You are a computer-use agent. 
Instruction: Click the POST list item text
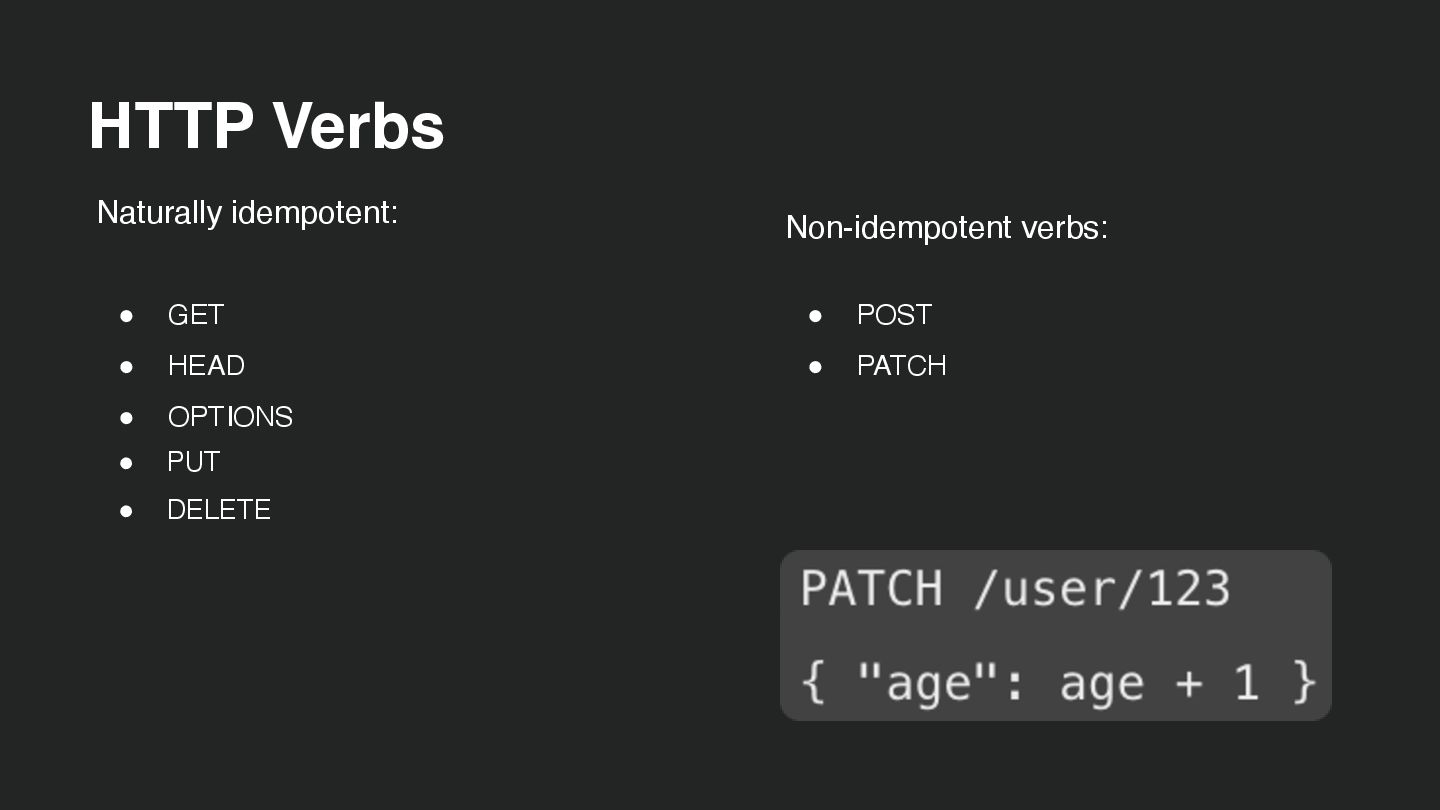point(894,315)
